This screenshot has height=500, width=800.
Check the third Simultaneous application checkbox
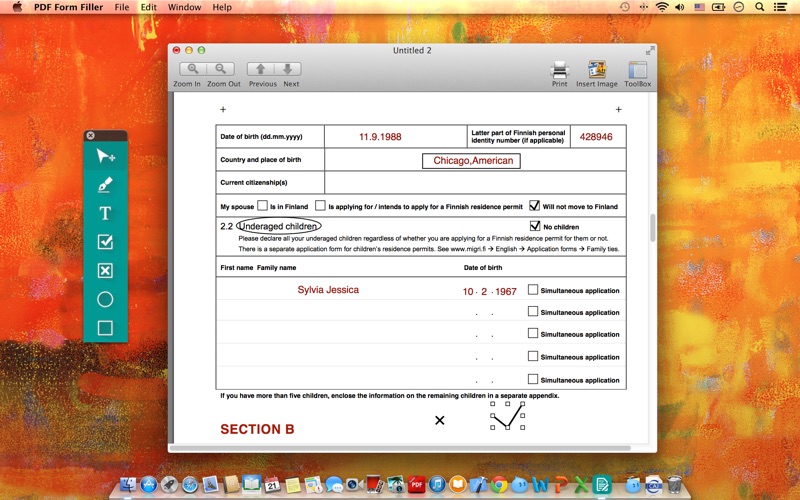pyautogui.click(x=533, y=333)
